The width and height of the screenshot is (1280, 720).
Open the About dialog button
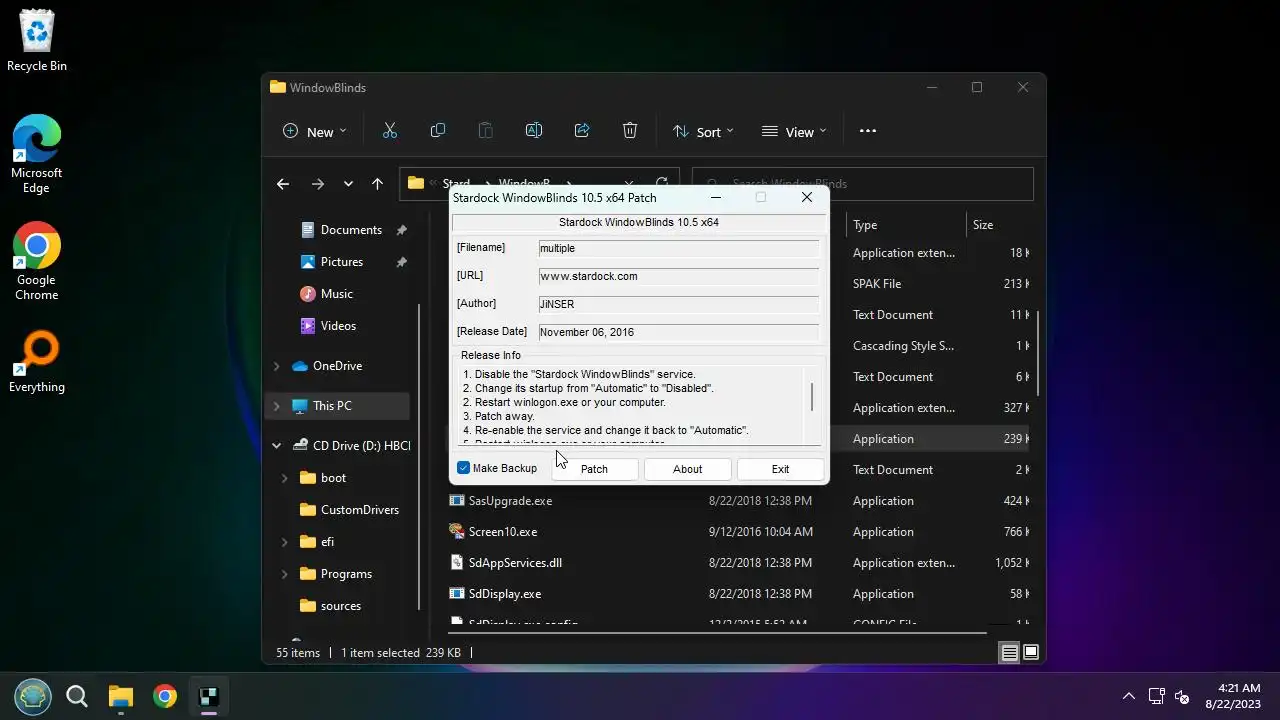coord(687,469)
